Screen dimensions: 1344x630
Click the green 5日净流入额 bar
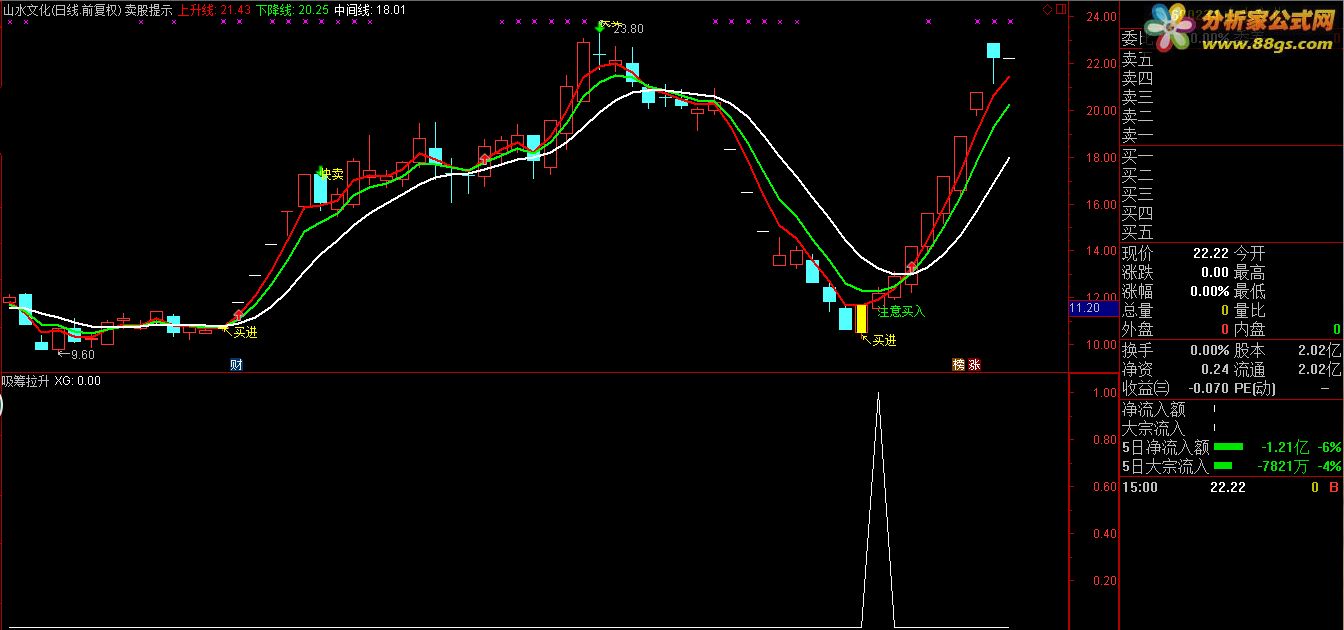[x=1228, y=447]
